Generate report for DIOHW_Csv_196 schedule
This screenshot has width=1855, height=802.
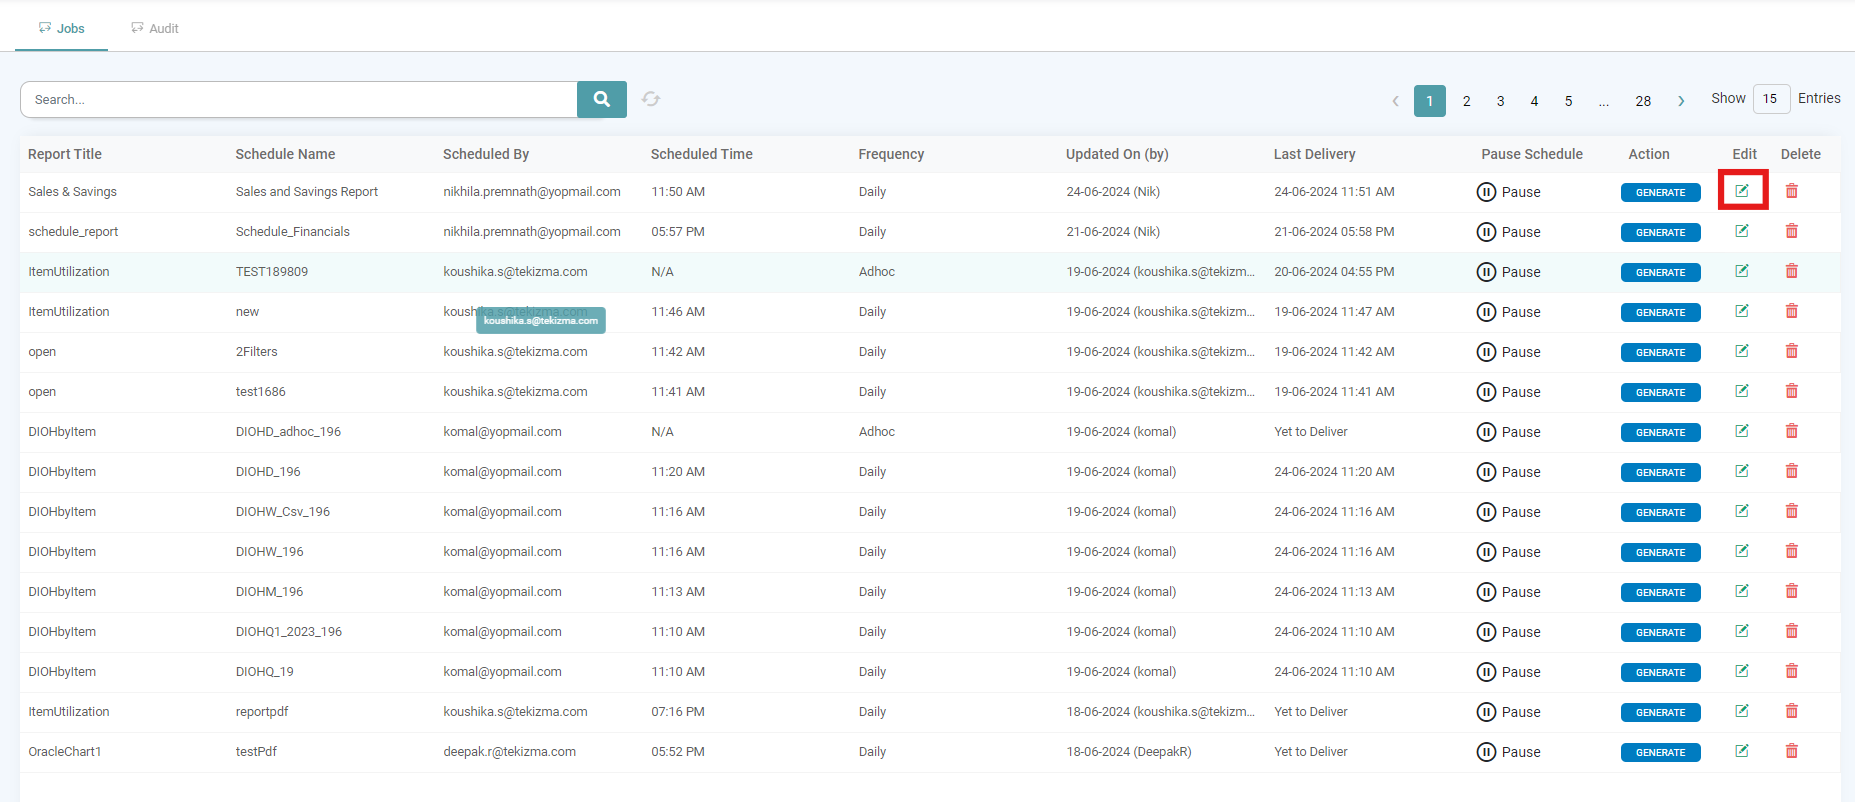tap(1660, 512)
